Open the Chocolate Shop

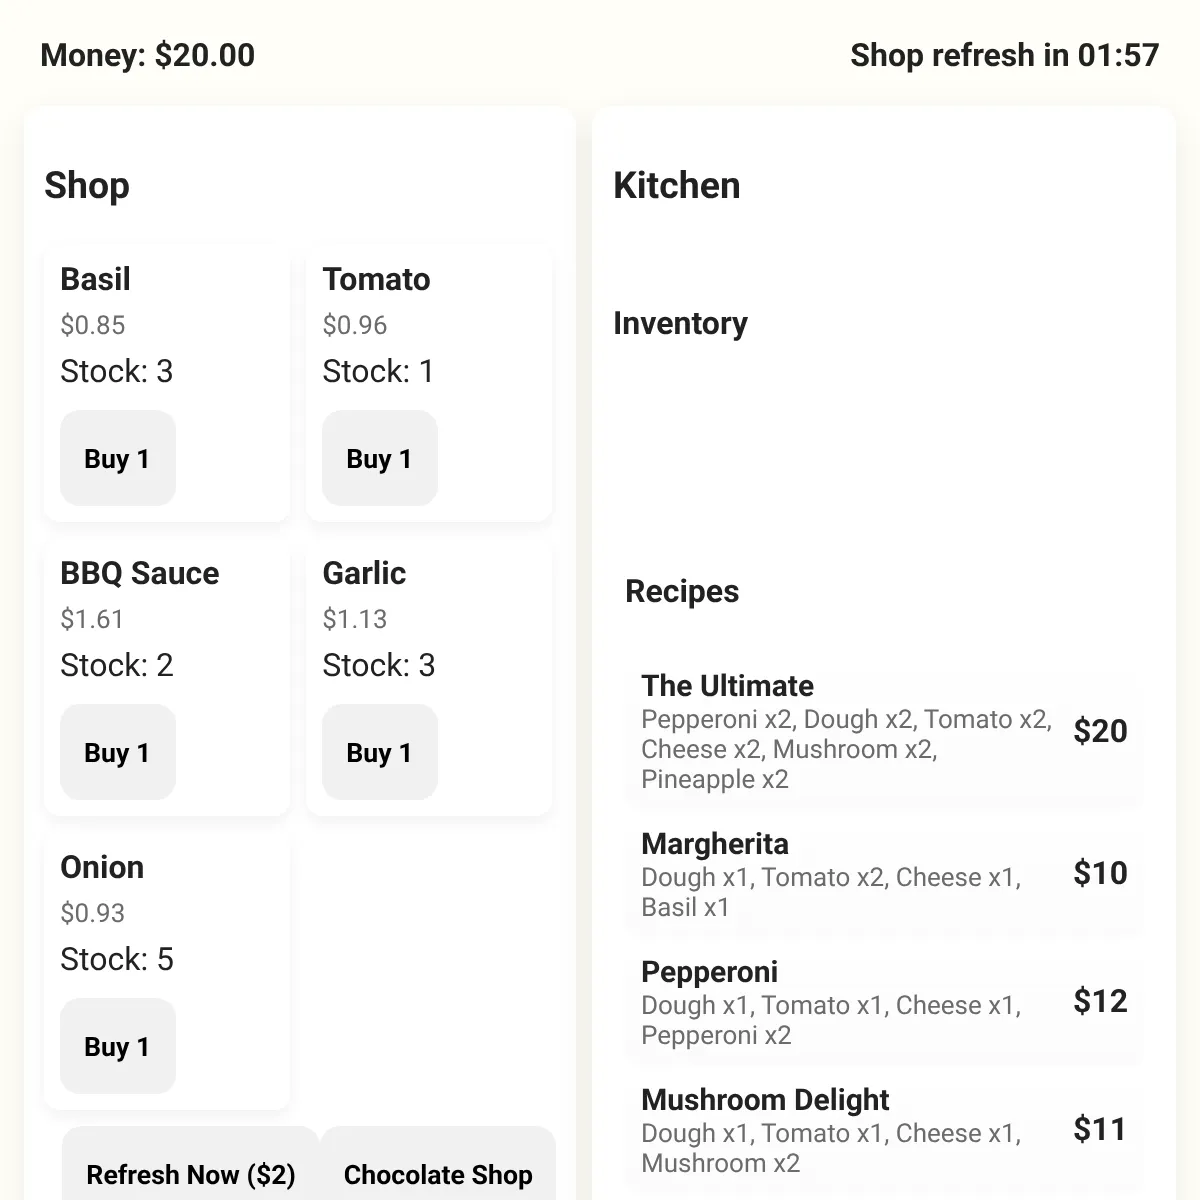click(438, 1170)
